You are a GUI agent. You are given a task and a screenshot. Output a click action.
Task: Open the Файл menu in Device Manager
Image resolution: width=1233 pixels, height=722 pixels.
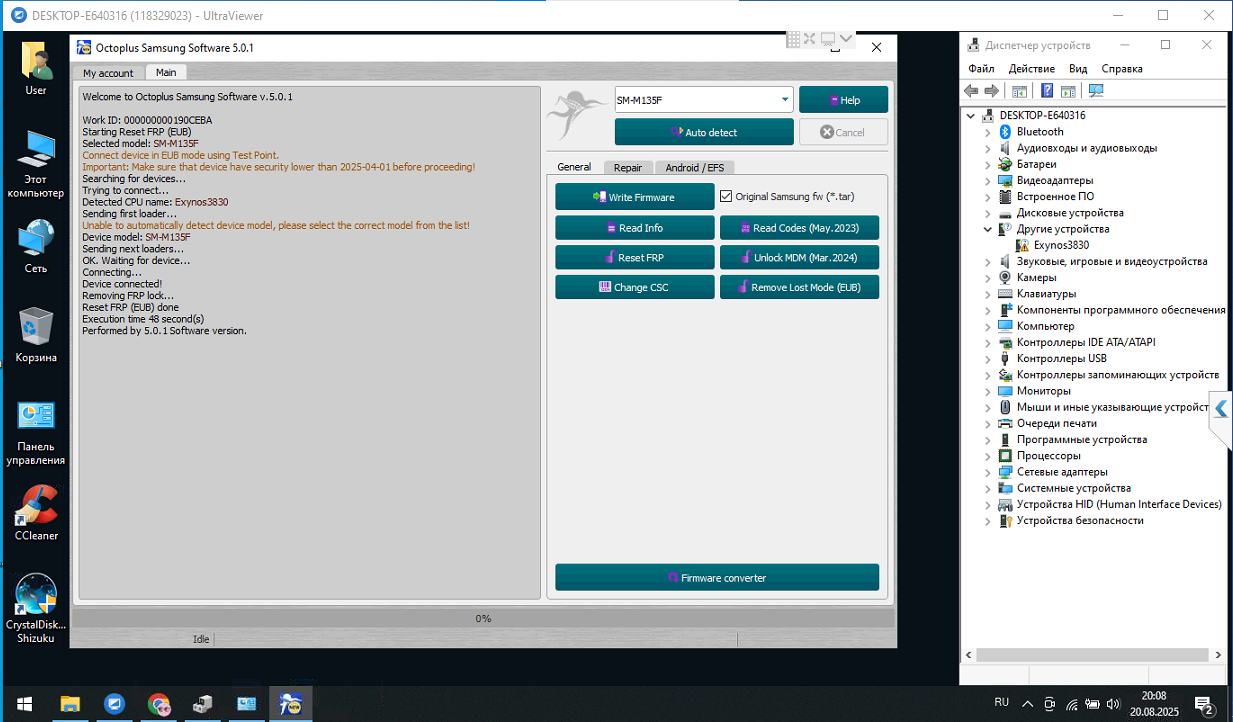click(981, 69)
